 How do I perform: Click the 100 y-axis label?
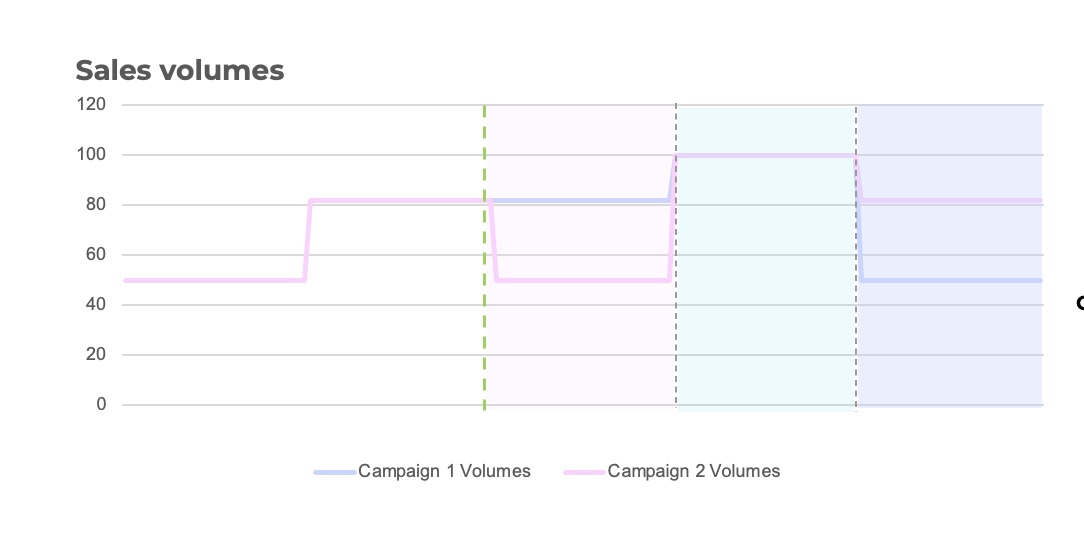coord(91,154)
